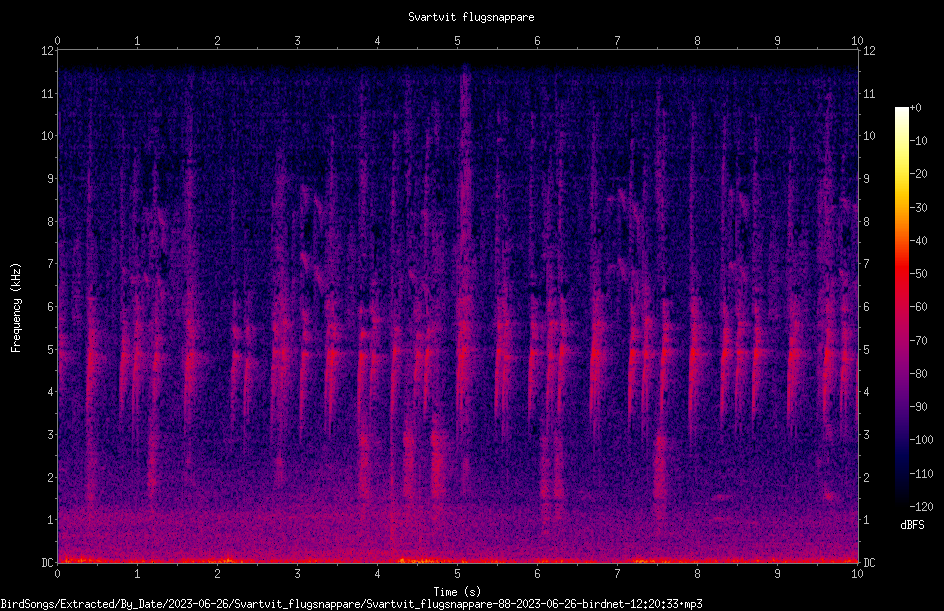Click the "-100" color scale label
The width and height of the screenshot is (944, 611).
click(x=921, y=439)
